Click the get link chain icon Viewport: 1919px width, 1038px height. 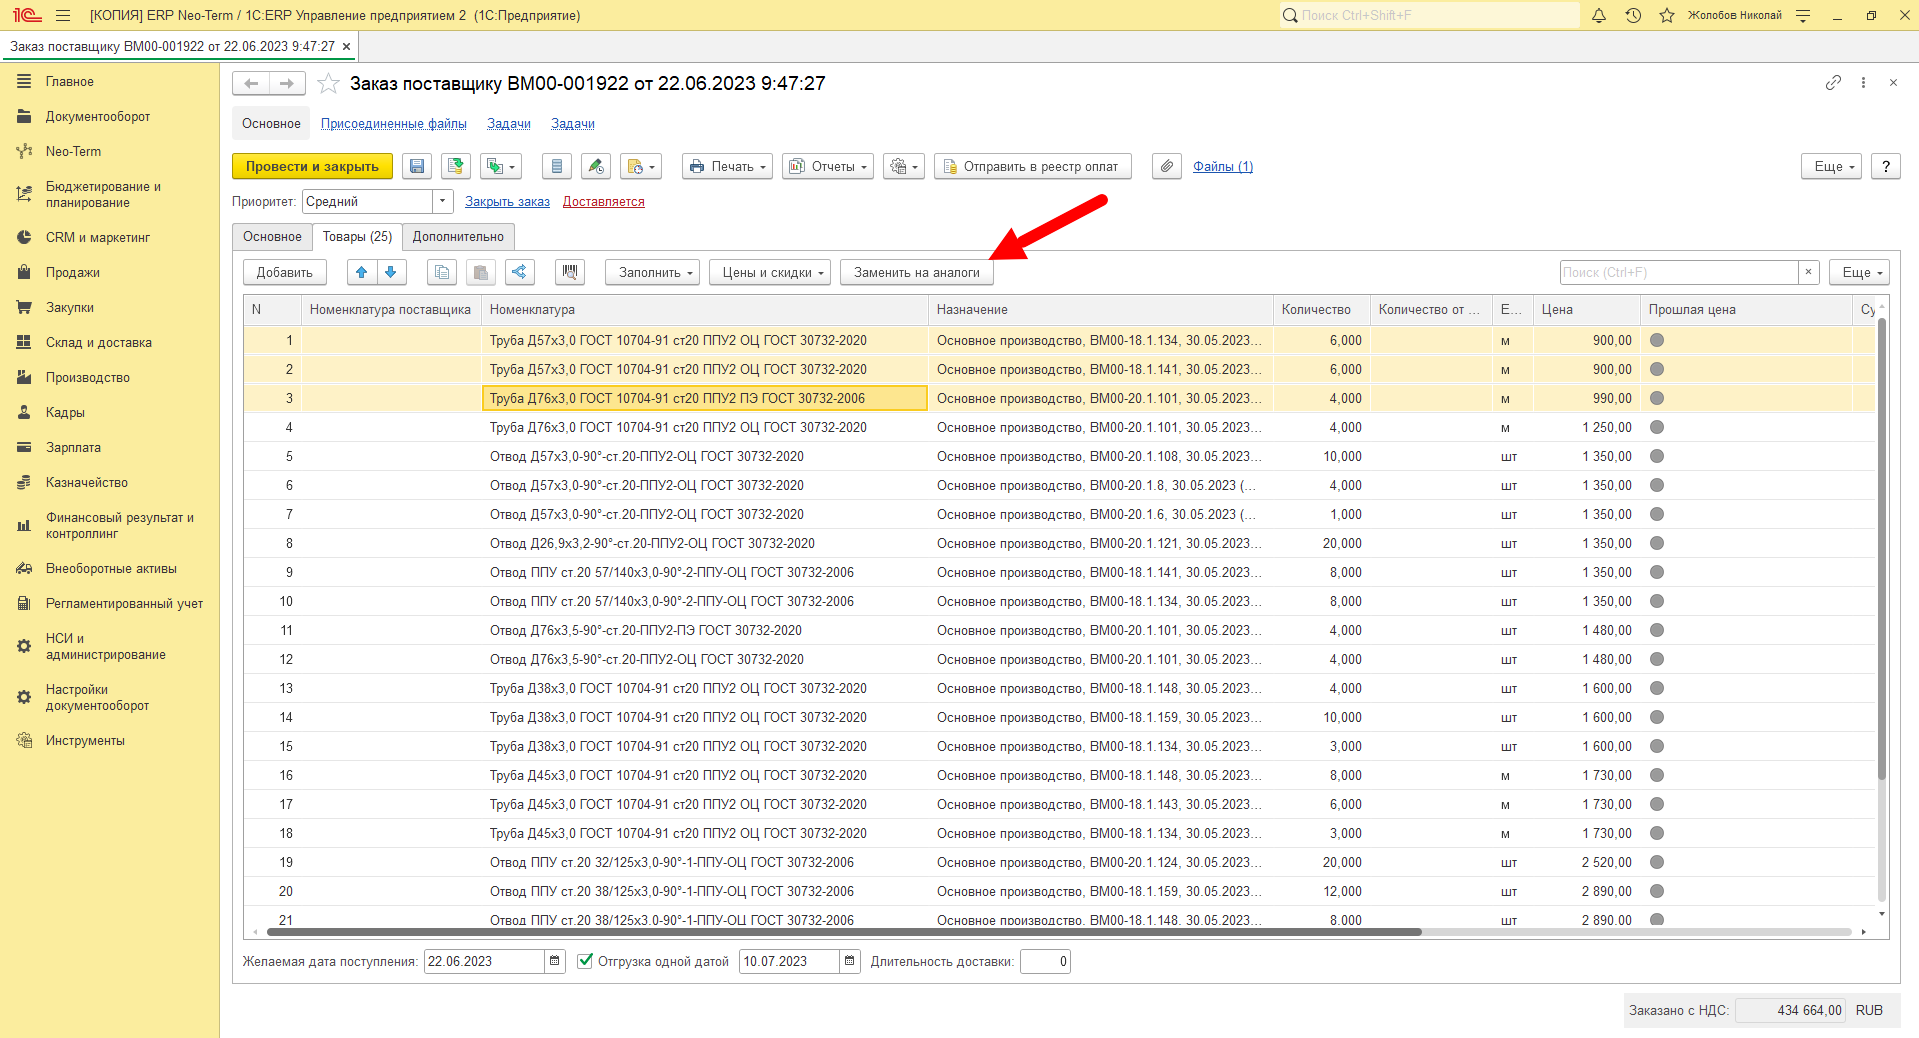(x=1833, y=83)
